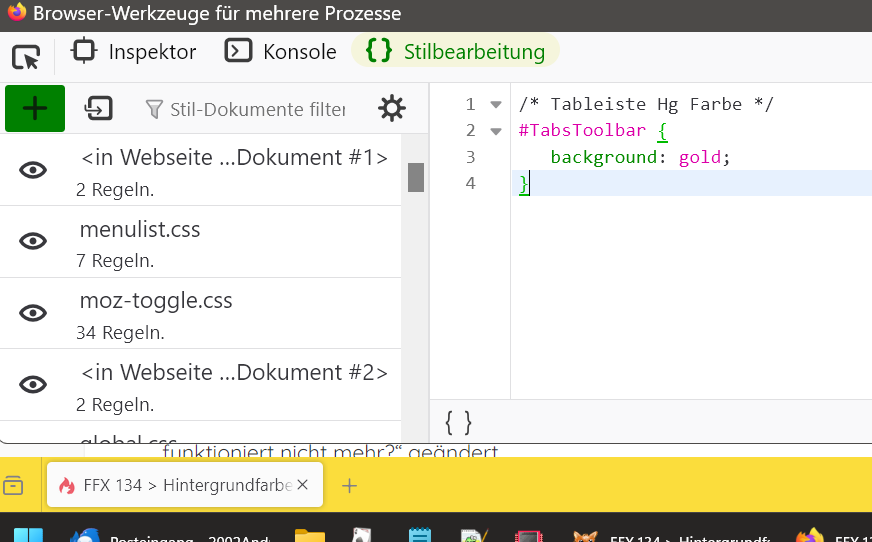
Task: Create a new style sheet
Action: click(35, 108)
